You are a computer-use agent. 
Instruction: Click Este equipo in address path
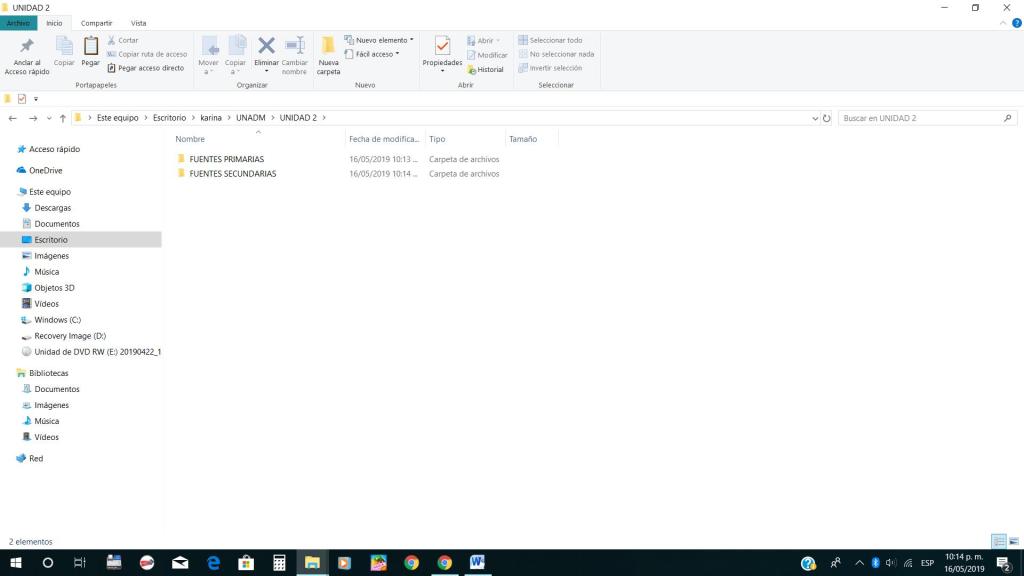(x=118, y=118)
